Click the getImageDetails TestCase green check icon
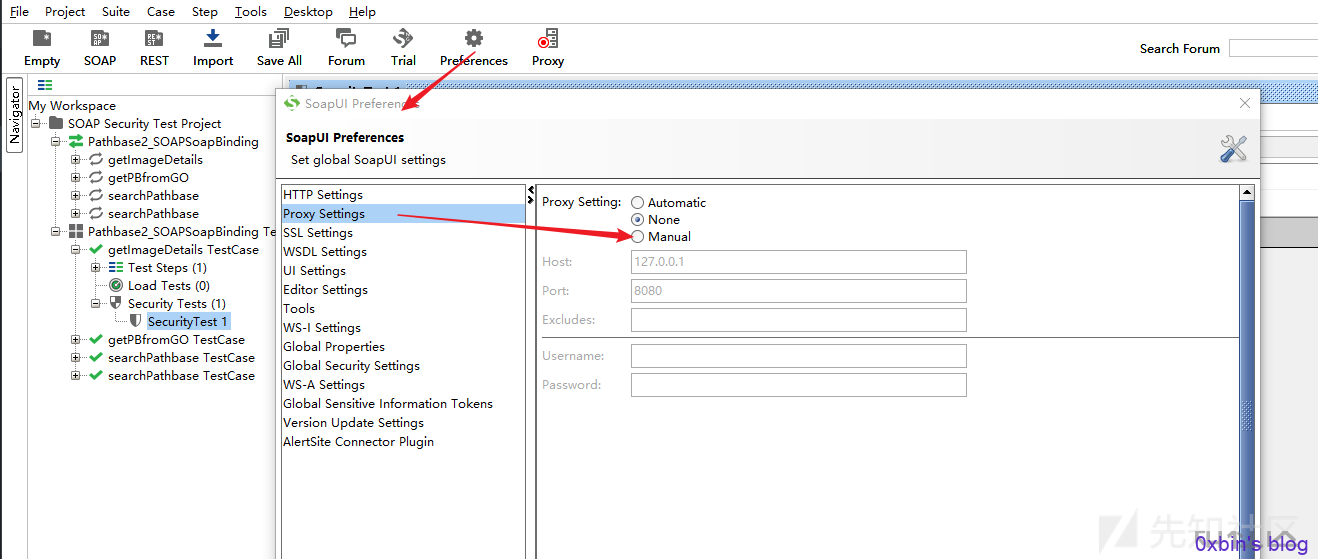1318x559 pixels. 96,249
